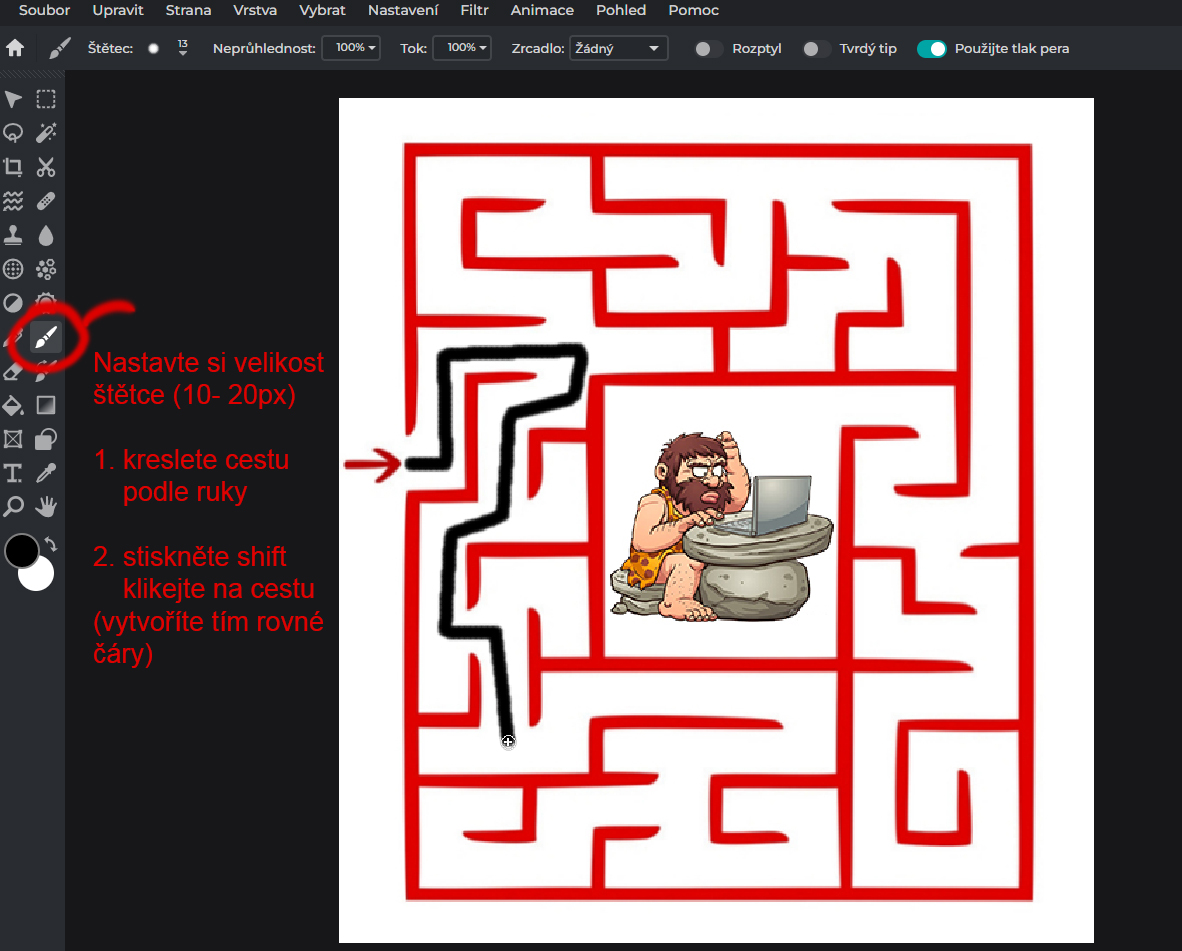Click the round brush tip preview
This screenshot has width=1182, height=951.
click(154, 48)
